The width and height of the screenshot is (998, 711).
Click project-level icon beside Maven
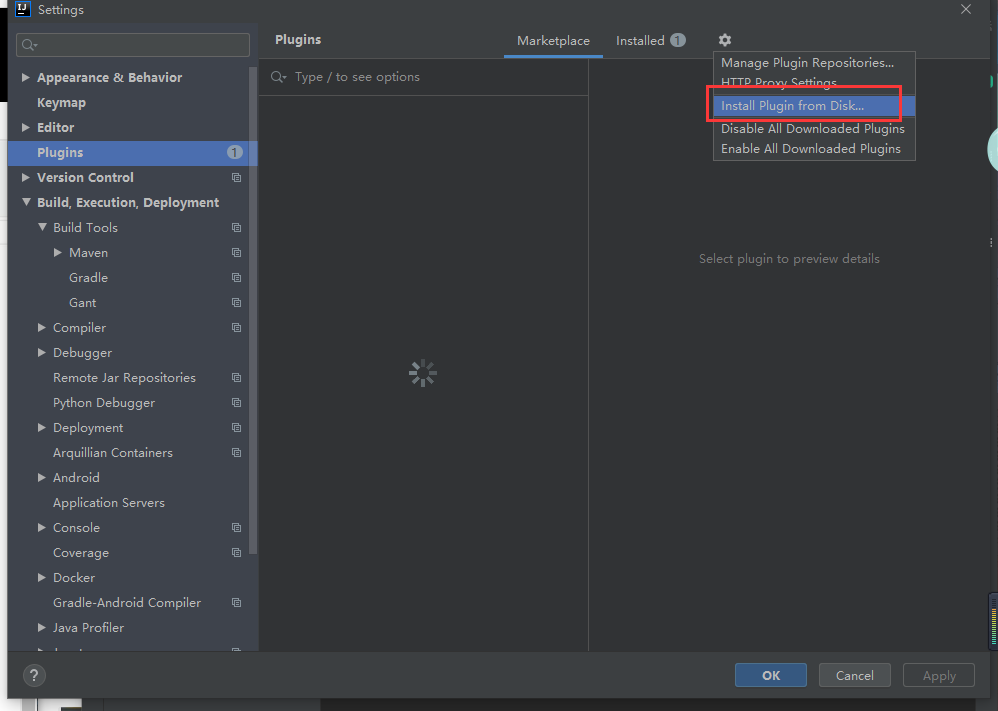click(x=236, y=253)
